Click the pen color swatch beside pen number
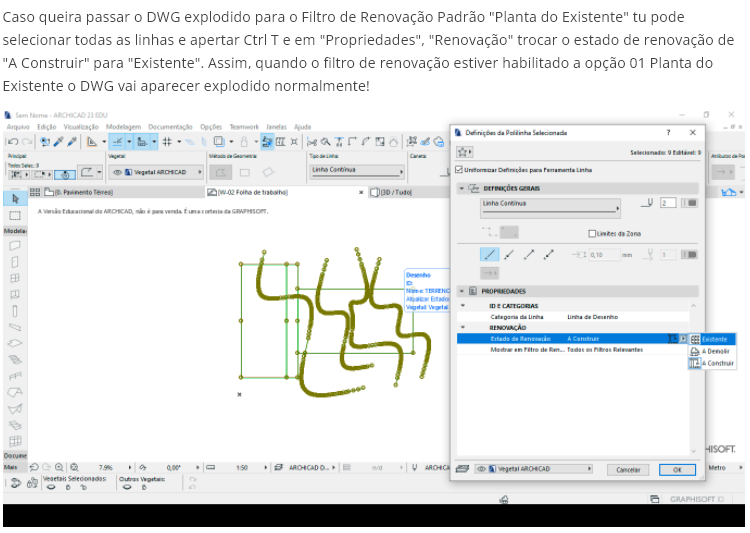This screenshot has height=533, width=750. pos(689,203)
